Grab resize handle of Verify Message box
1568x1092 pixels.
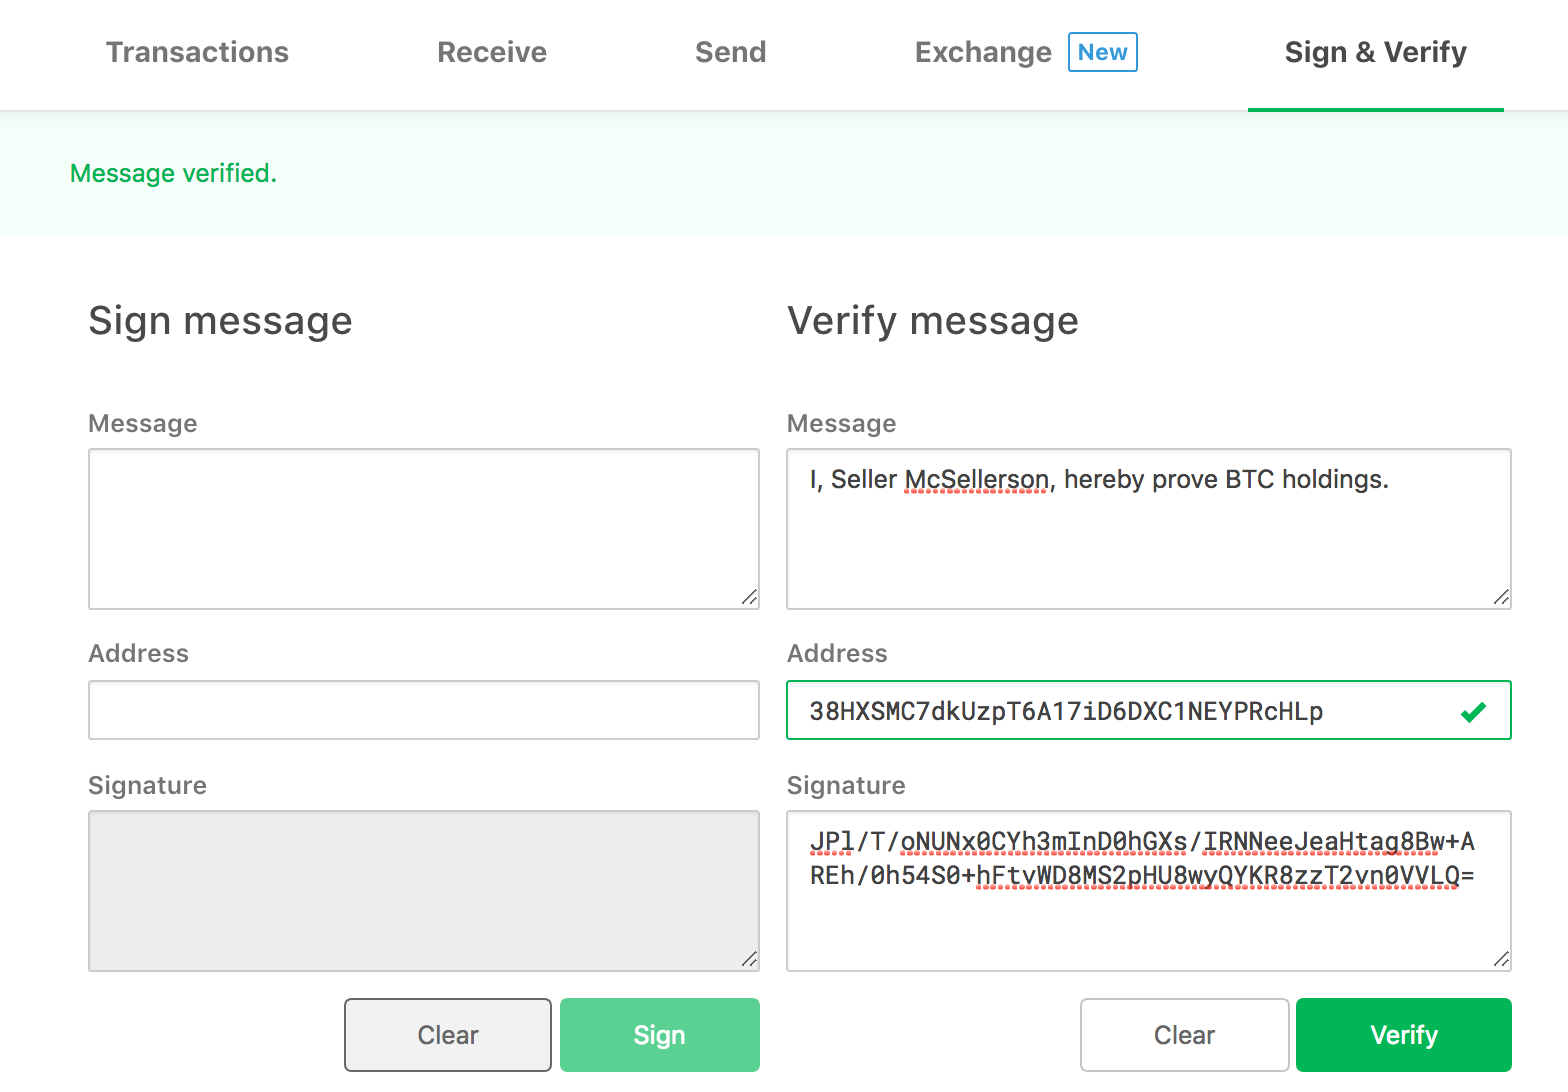[x=1501, y=597]
